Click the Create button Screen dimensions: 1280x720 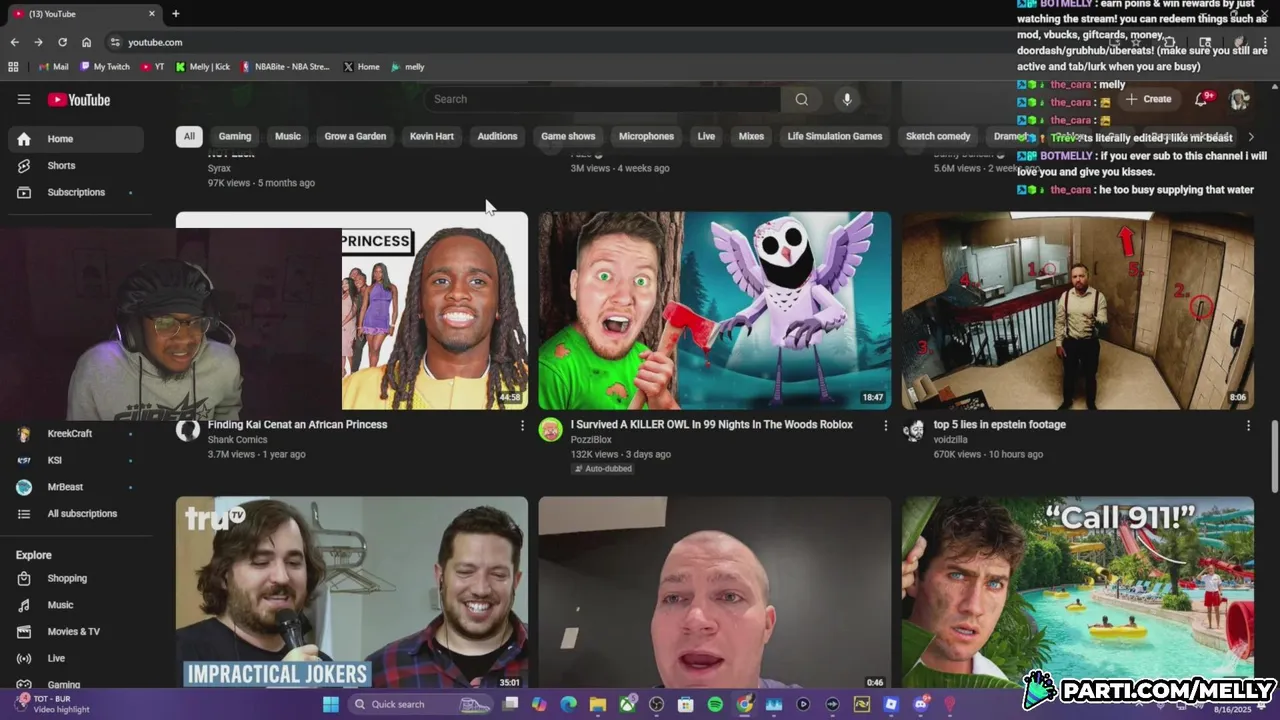1149,99
